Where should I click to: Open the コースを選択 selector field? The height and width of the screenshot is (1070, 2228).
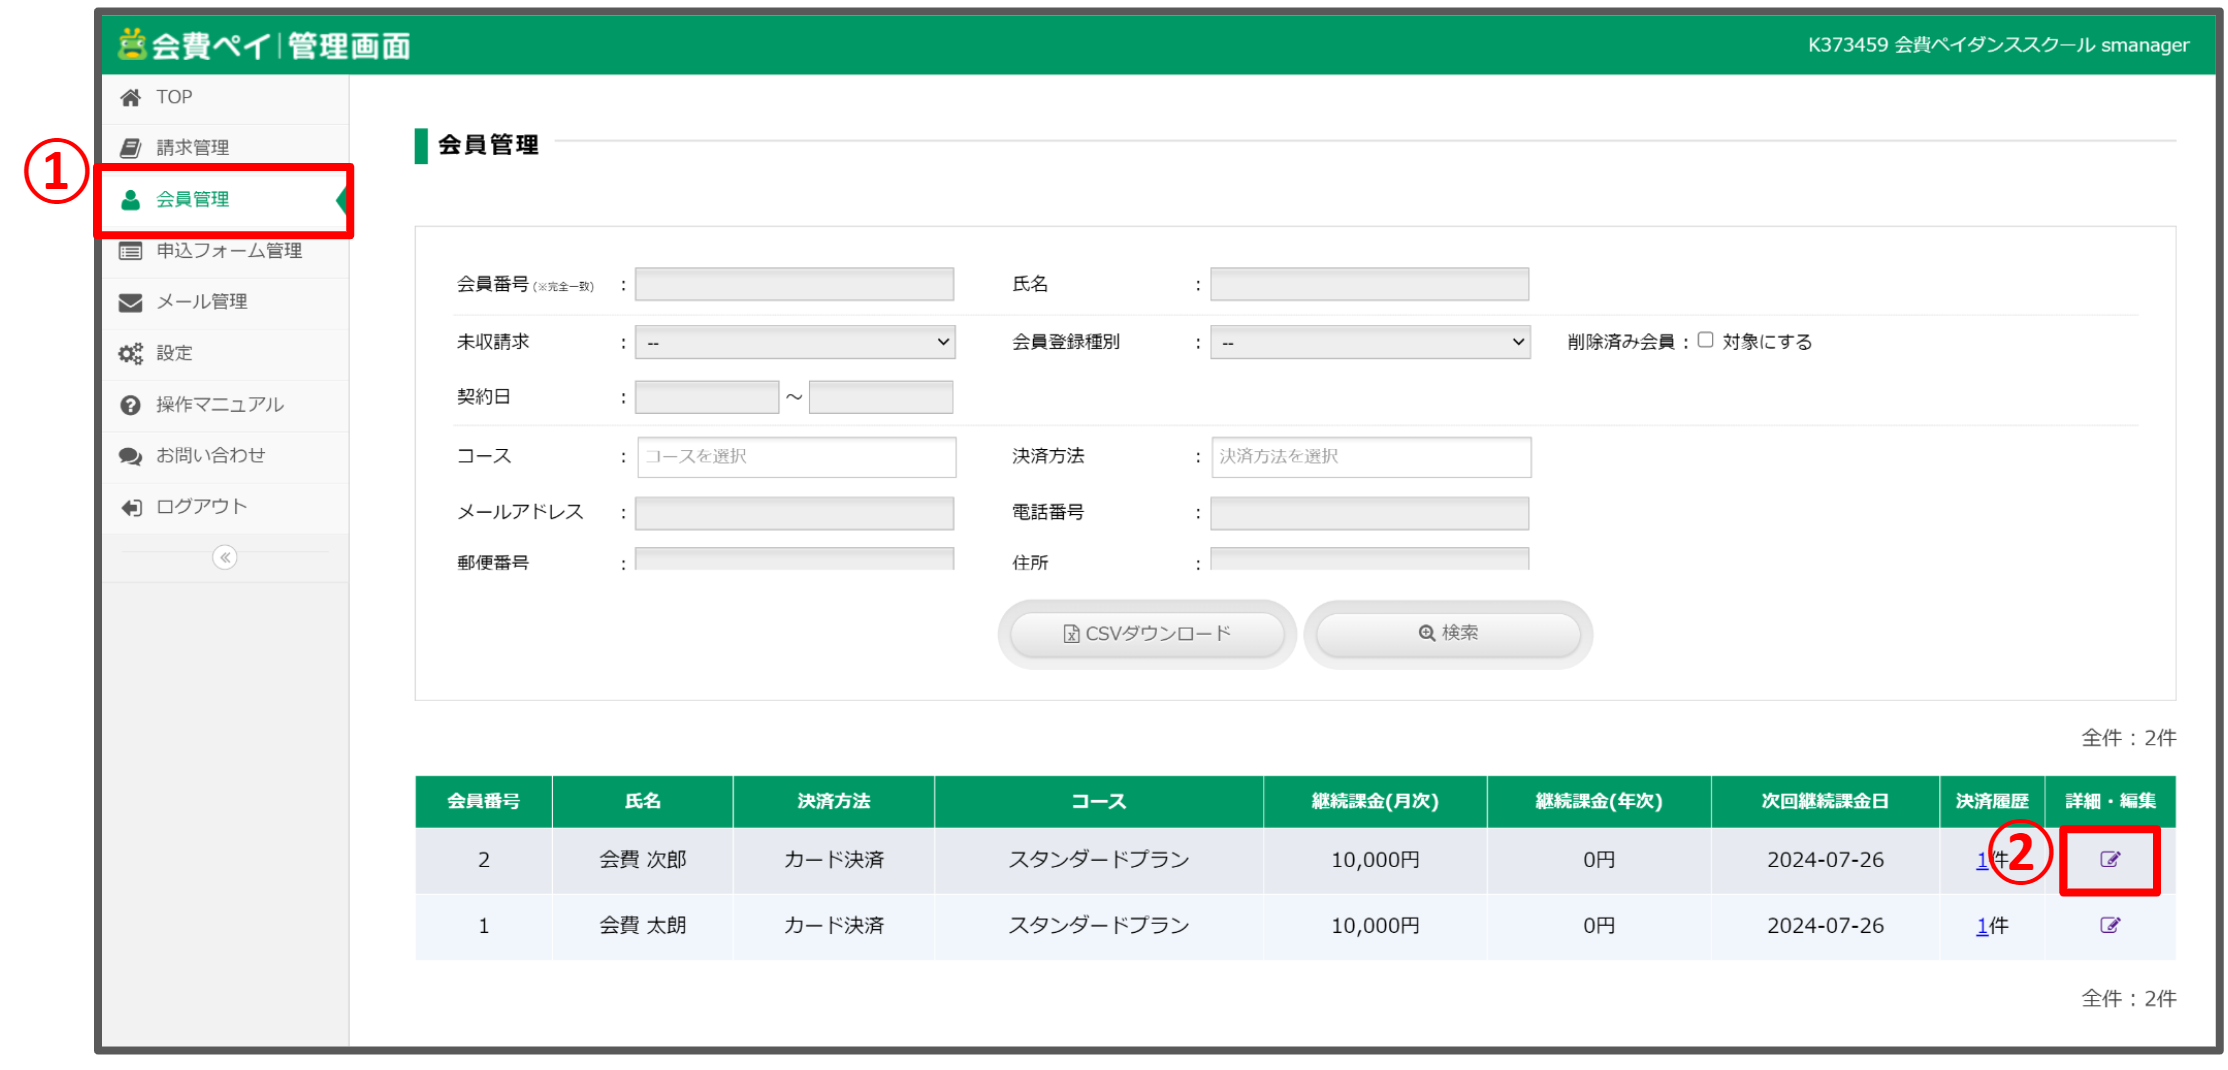(x=796, y=457)
